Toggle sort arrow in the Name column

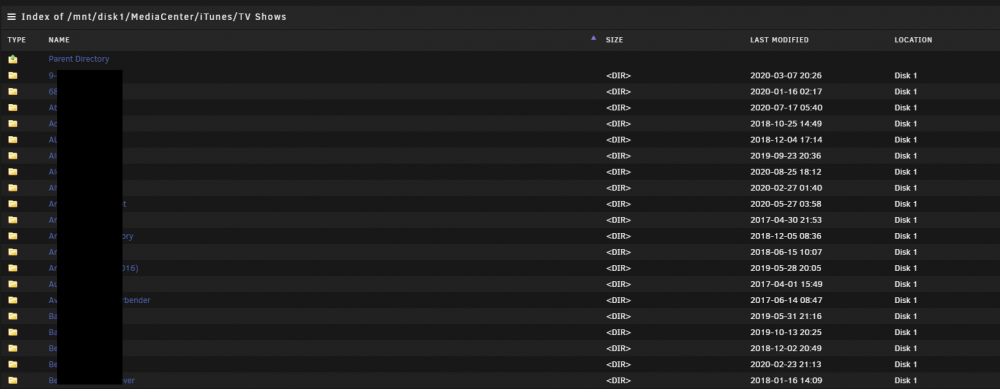coord(593,38)
